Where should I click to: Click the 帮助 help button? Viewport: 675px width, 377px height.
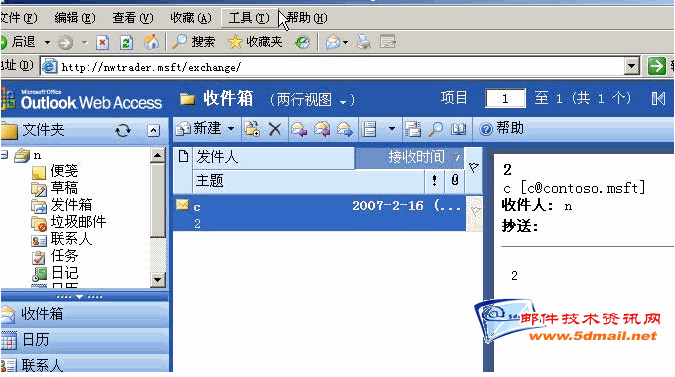pyautogui.click(x=502, y=128)
